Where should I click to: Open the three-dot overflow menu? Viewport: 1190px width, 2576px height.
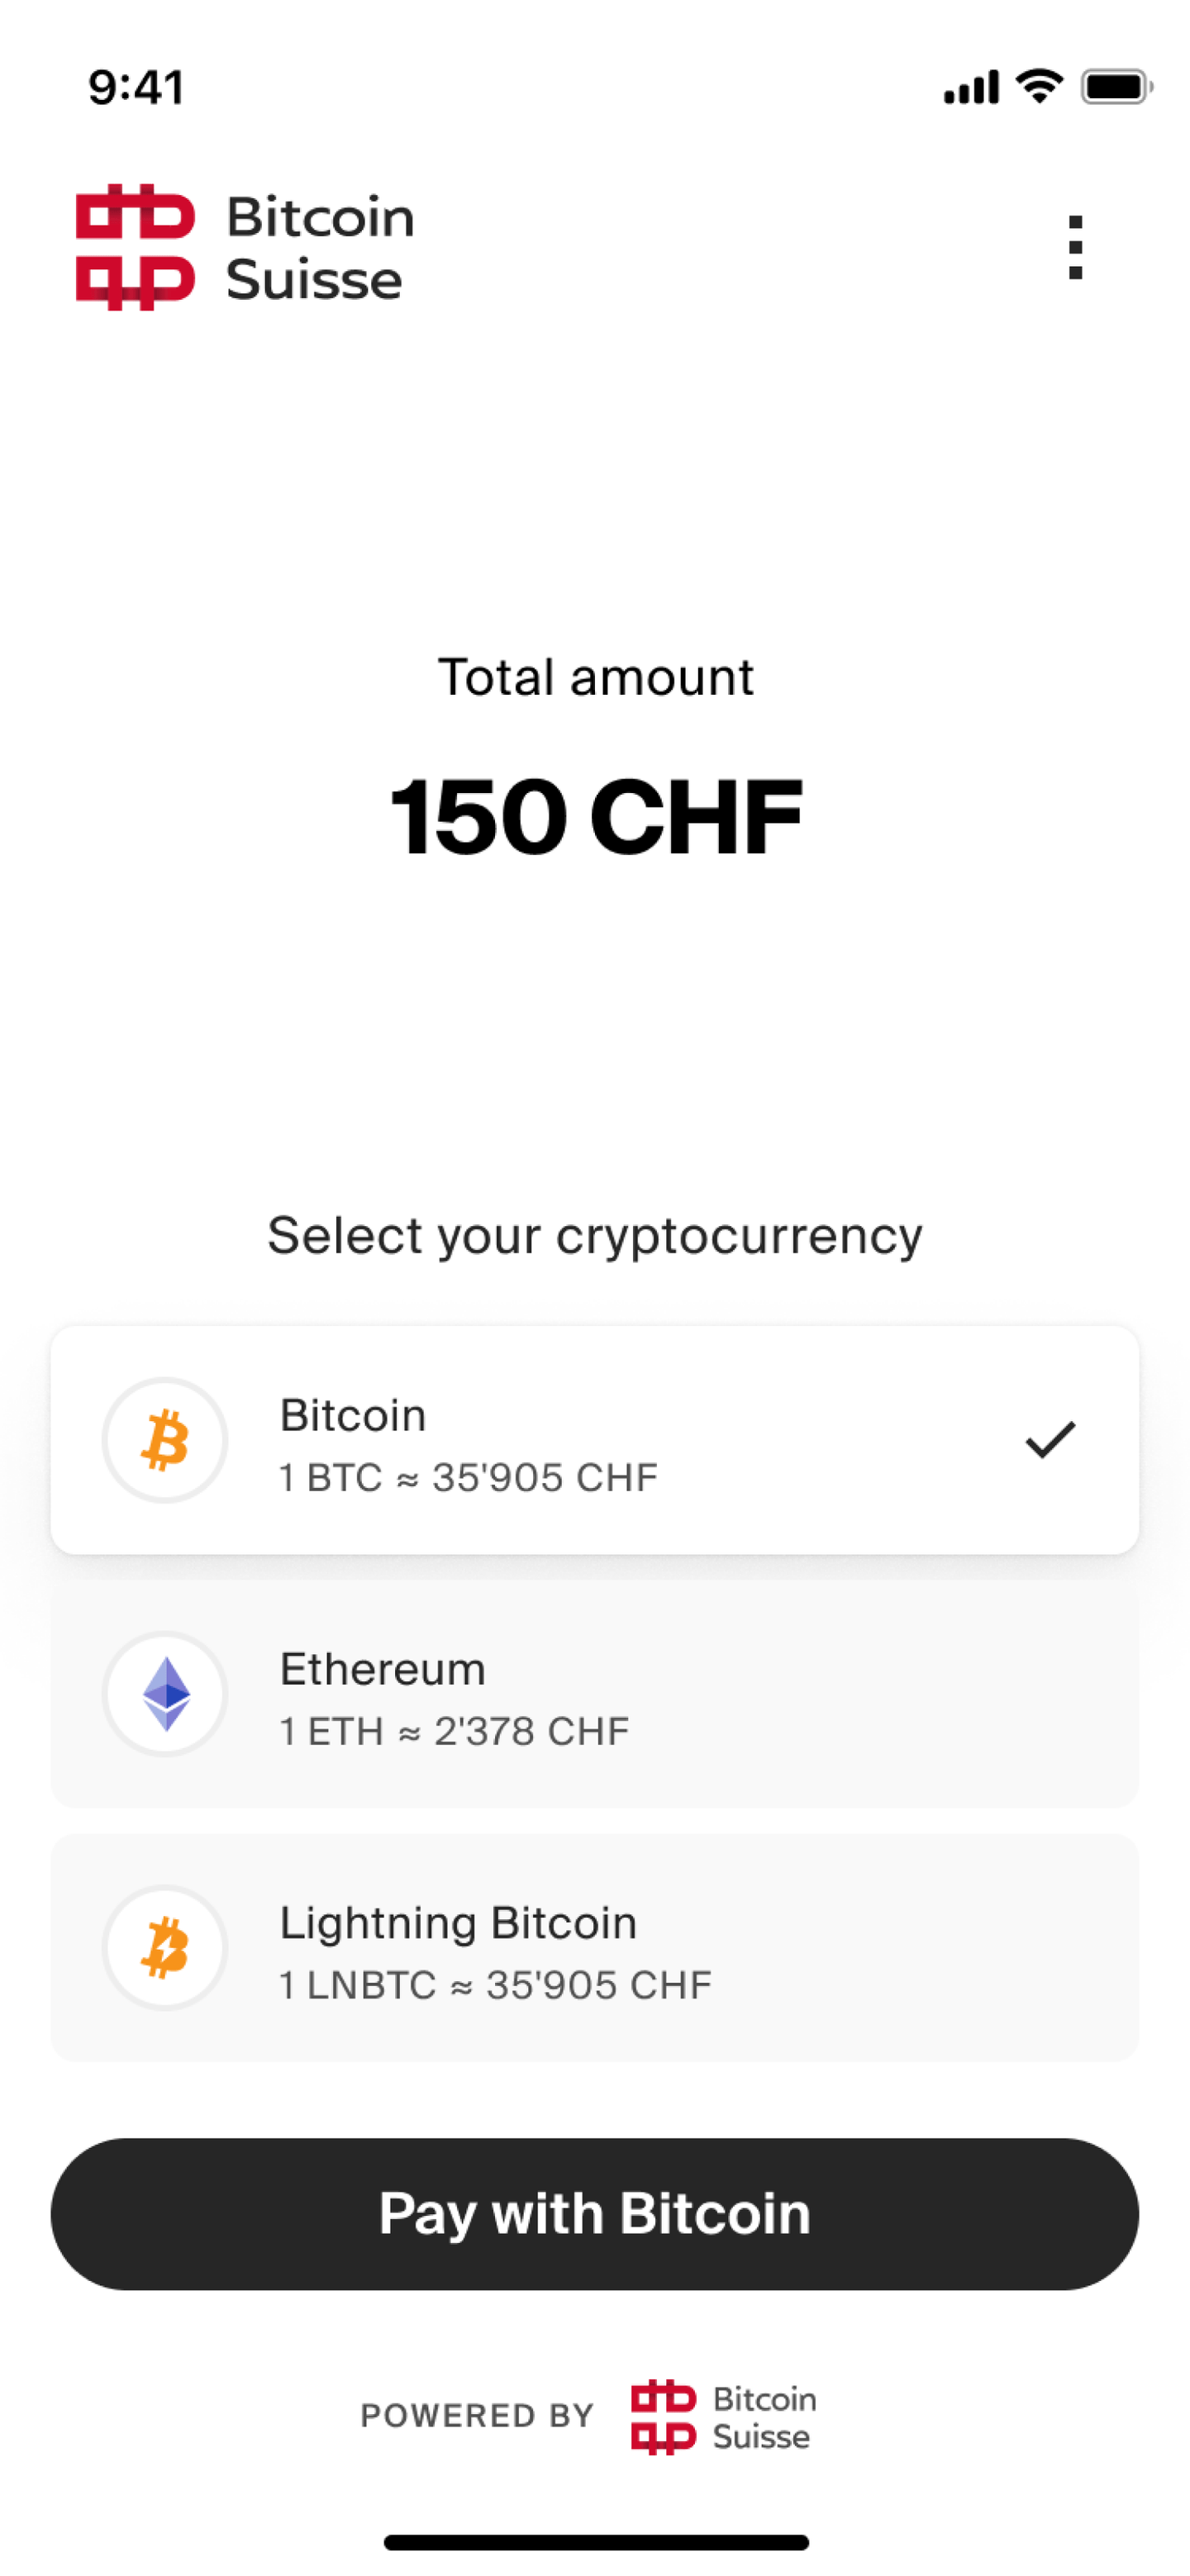1075,247
